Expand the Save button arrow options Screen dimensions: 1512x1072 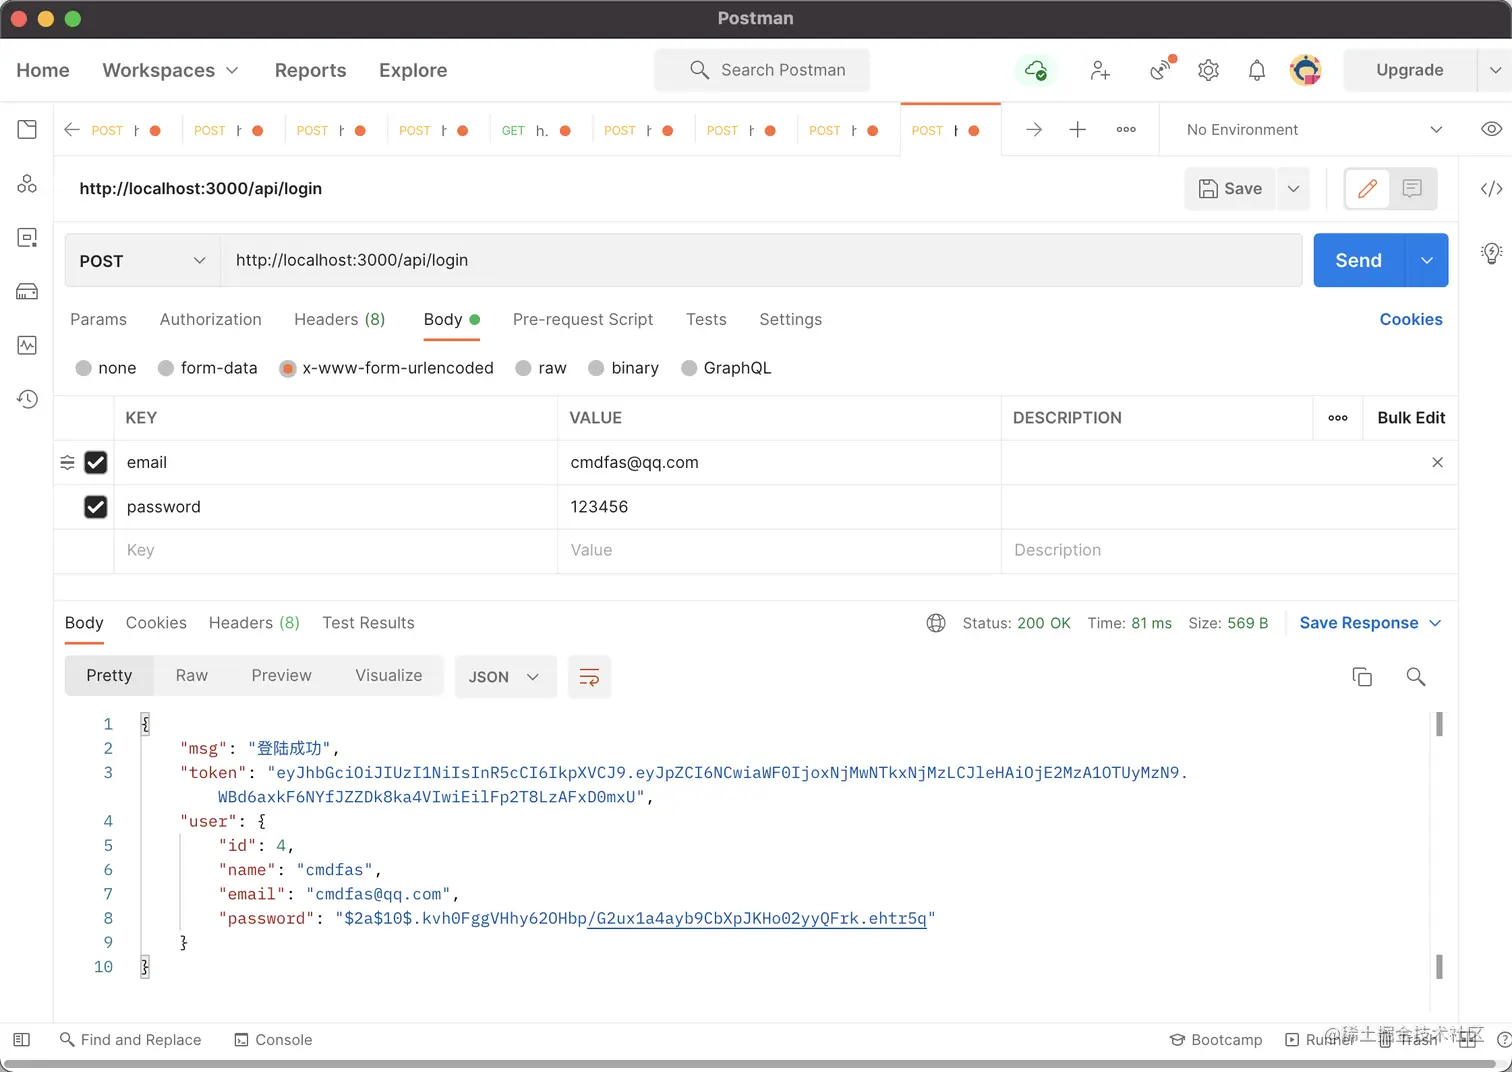point(1293,188)
